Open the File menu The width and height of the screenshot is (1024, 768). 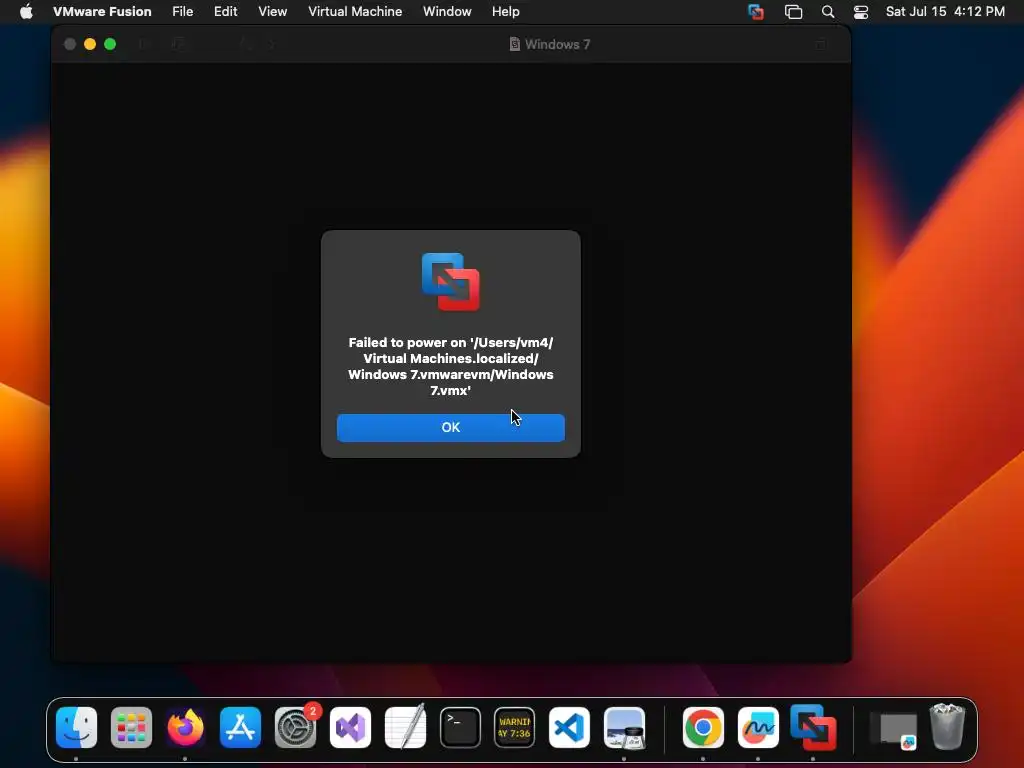point(183,11)
